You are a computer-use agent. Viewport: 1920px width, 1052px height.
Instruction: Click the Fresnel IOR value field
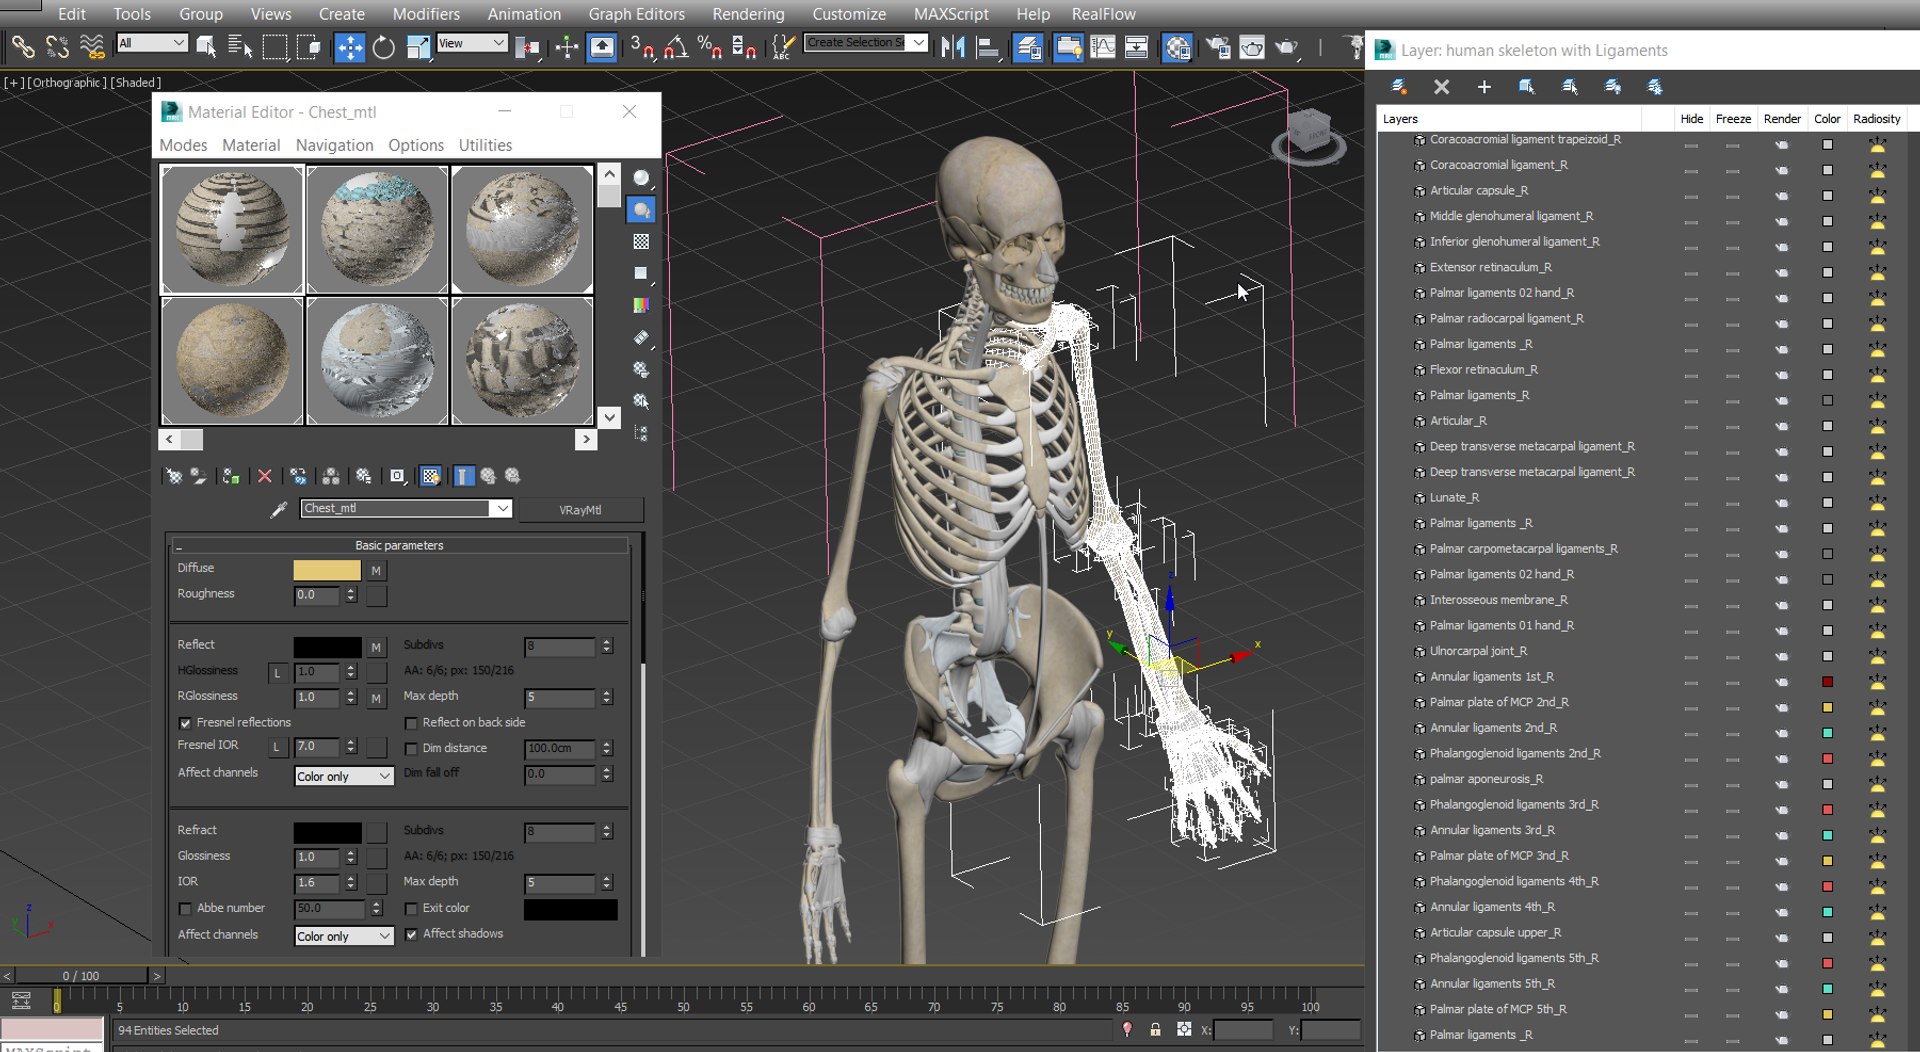pos(316,747)
